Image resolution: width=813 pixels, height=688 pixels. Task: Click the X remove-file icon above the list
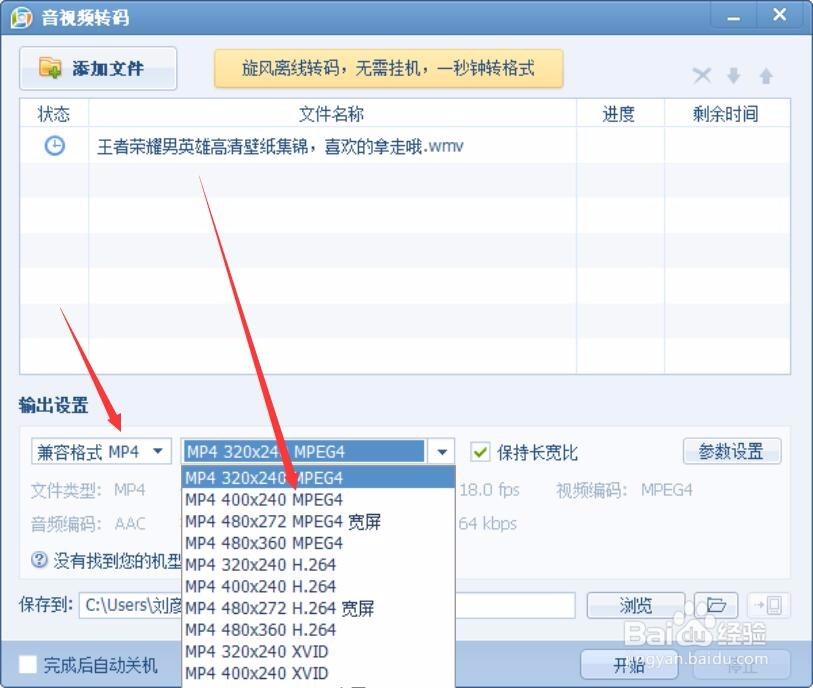click(702, 75)
